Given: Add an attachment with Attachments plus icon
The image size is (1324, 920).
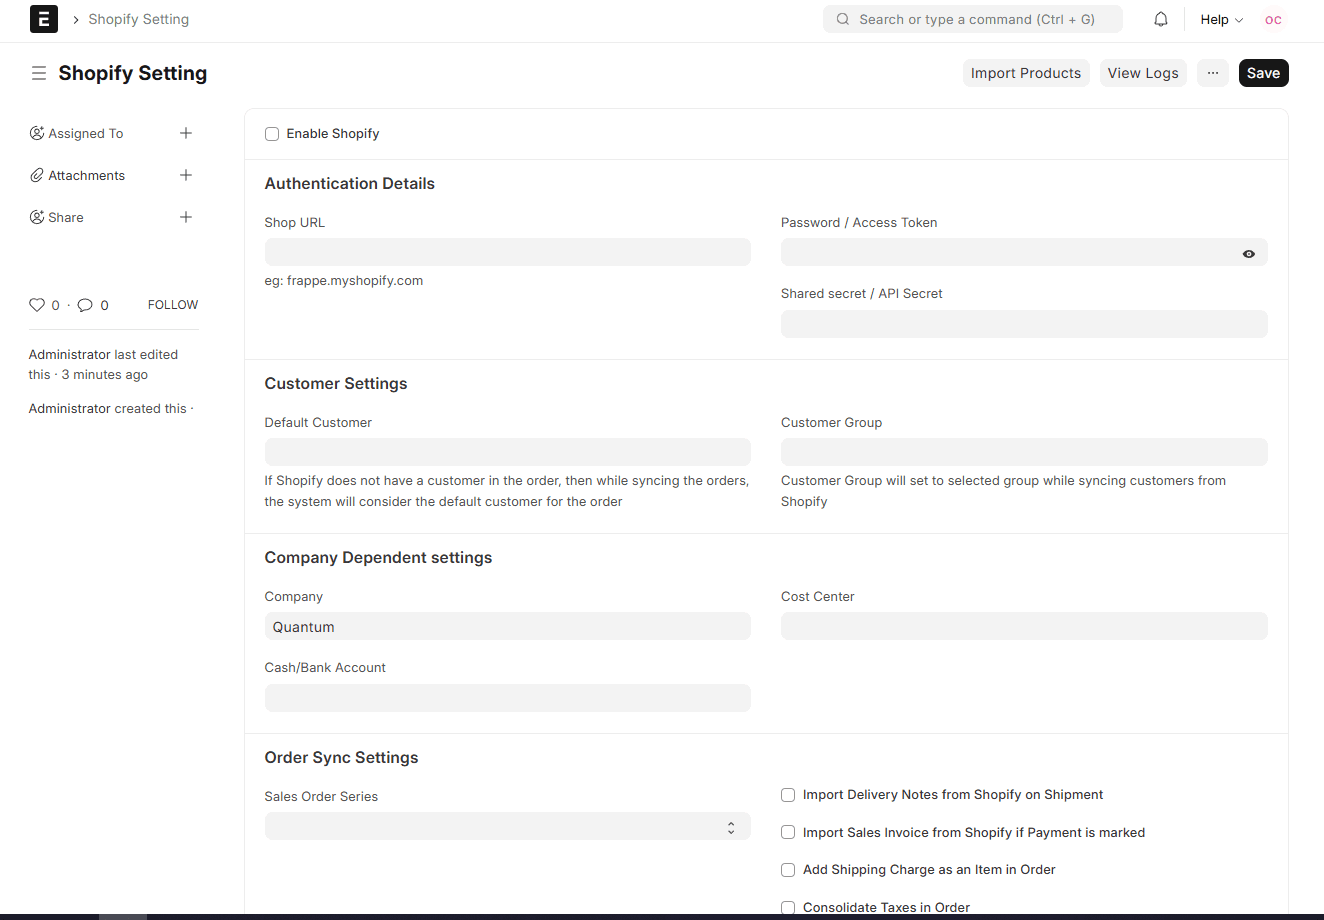Looking at the screenshot, I should (186, 175).
